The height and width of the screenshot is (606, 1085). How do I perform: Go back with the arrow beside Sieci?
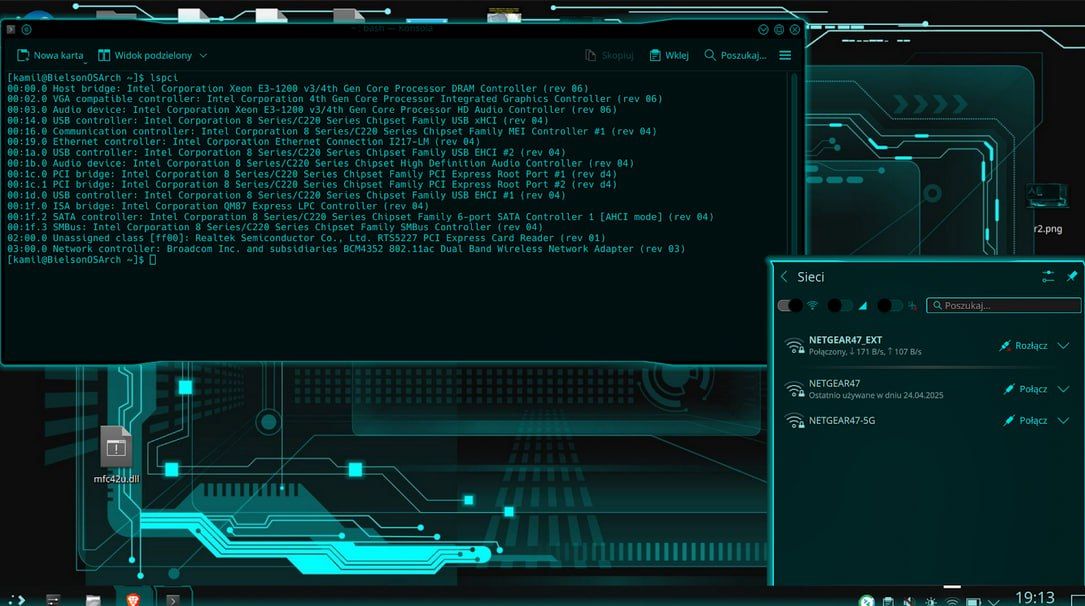[784, 277]
